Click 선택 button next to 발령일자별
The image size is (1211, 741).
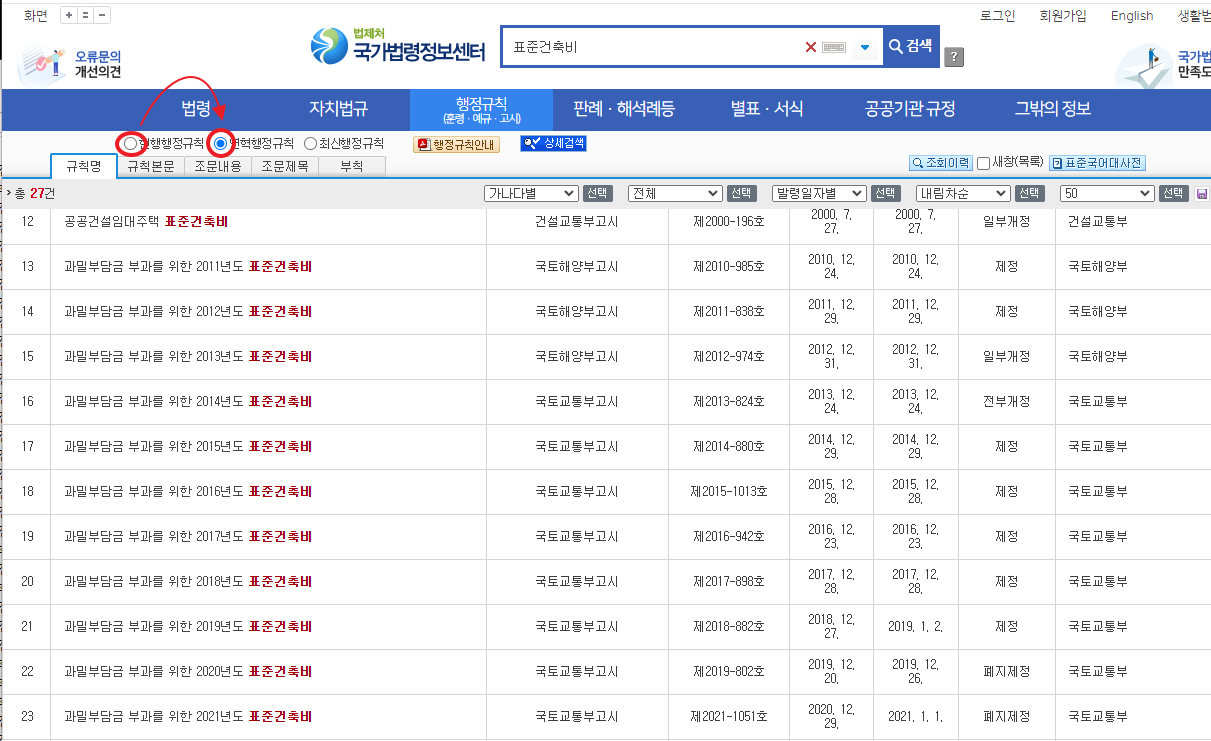point(885,193)
